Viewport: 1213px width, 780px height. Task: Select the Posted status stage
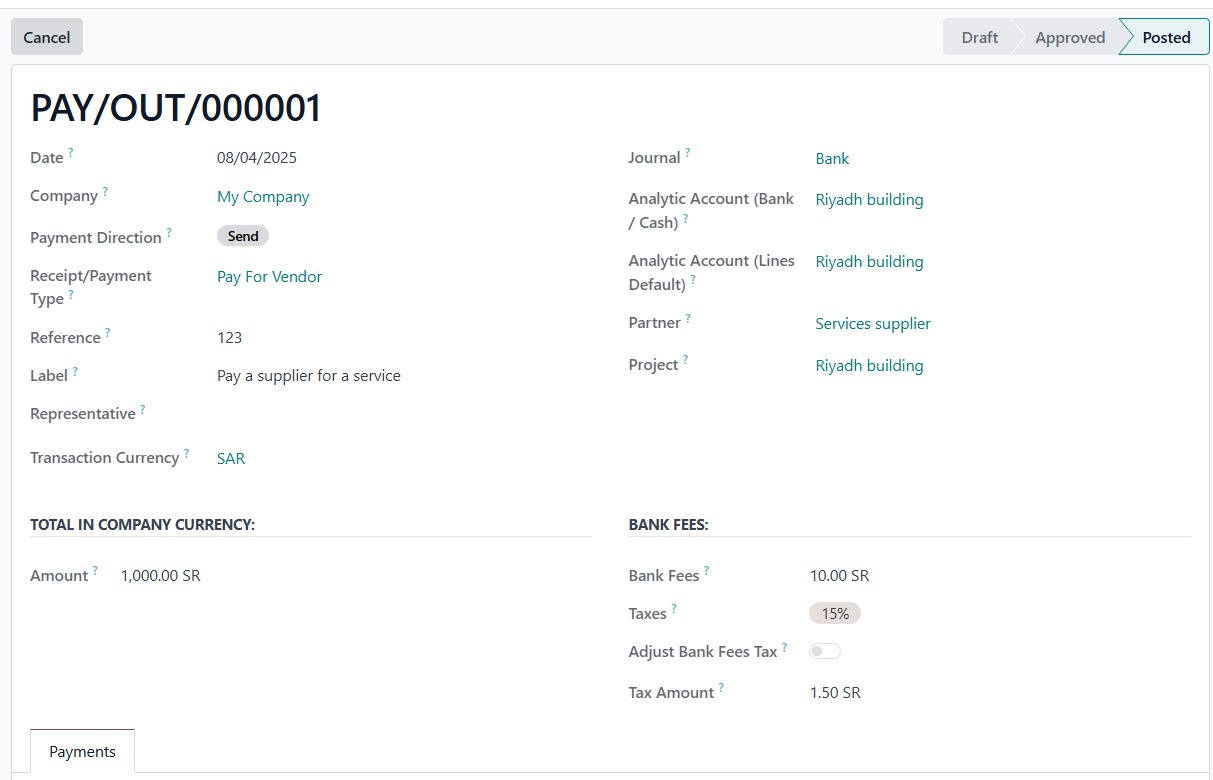1166,37
